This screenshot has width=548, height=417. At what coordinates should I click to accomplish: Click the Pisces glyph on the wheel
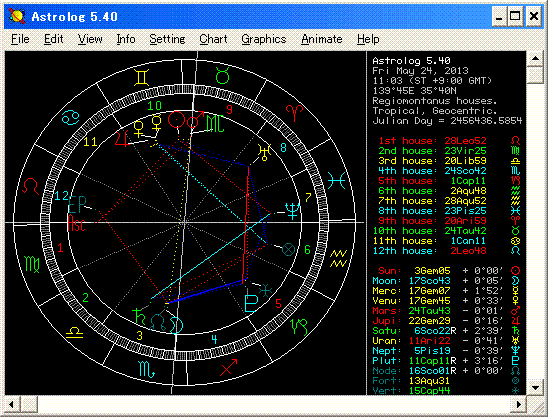[x=337, y=181]
